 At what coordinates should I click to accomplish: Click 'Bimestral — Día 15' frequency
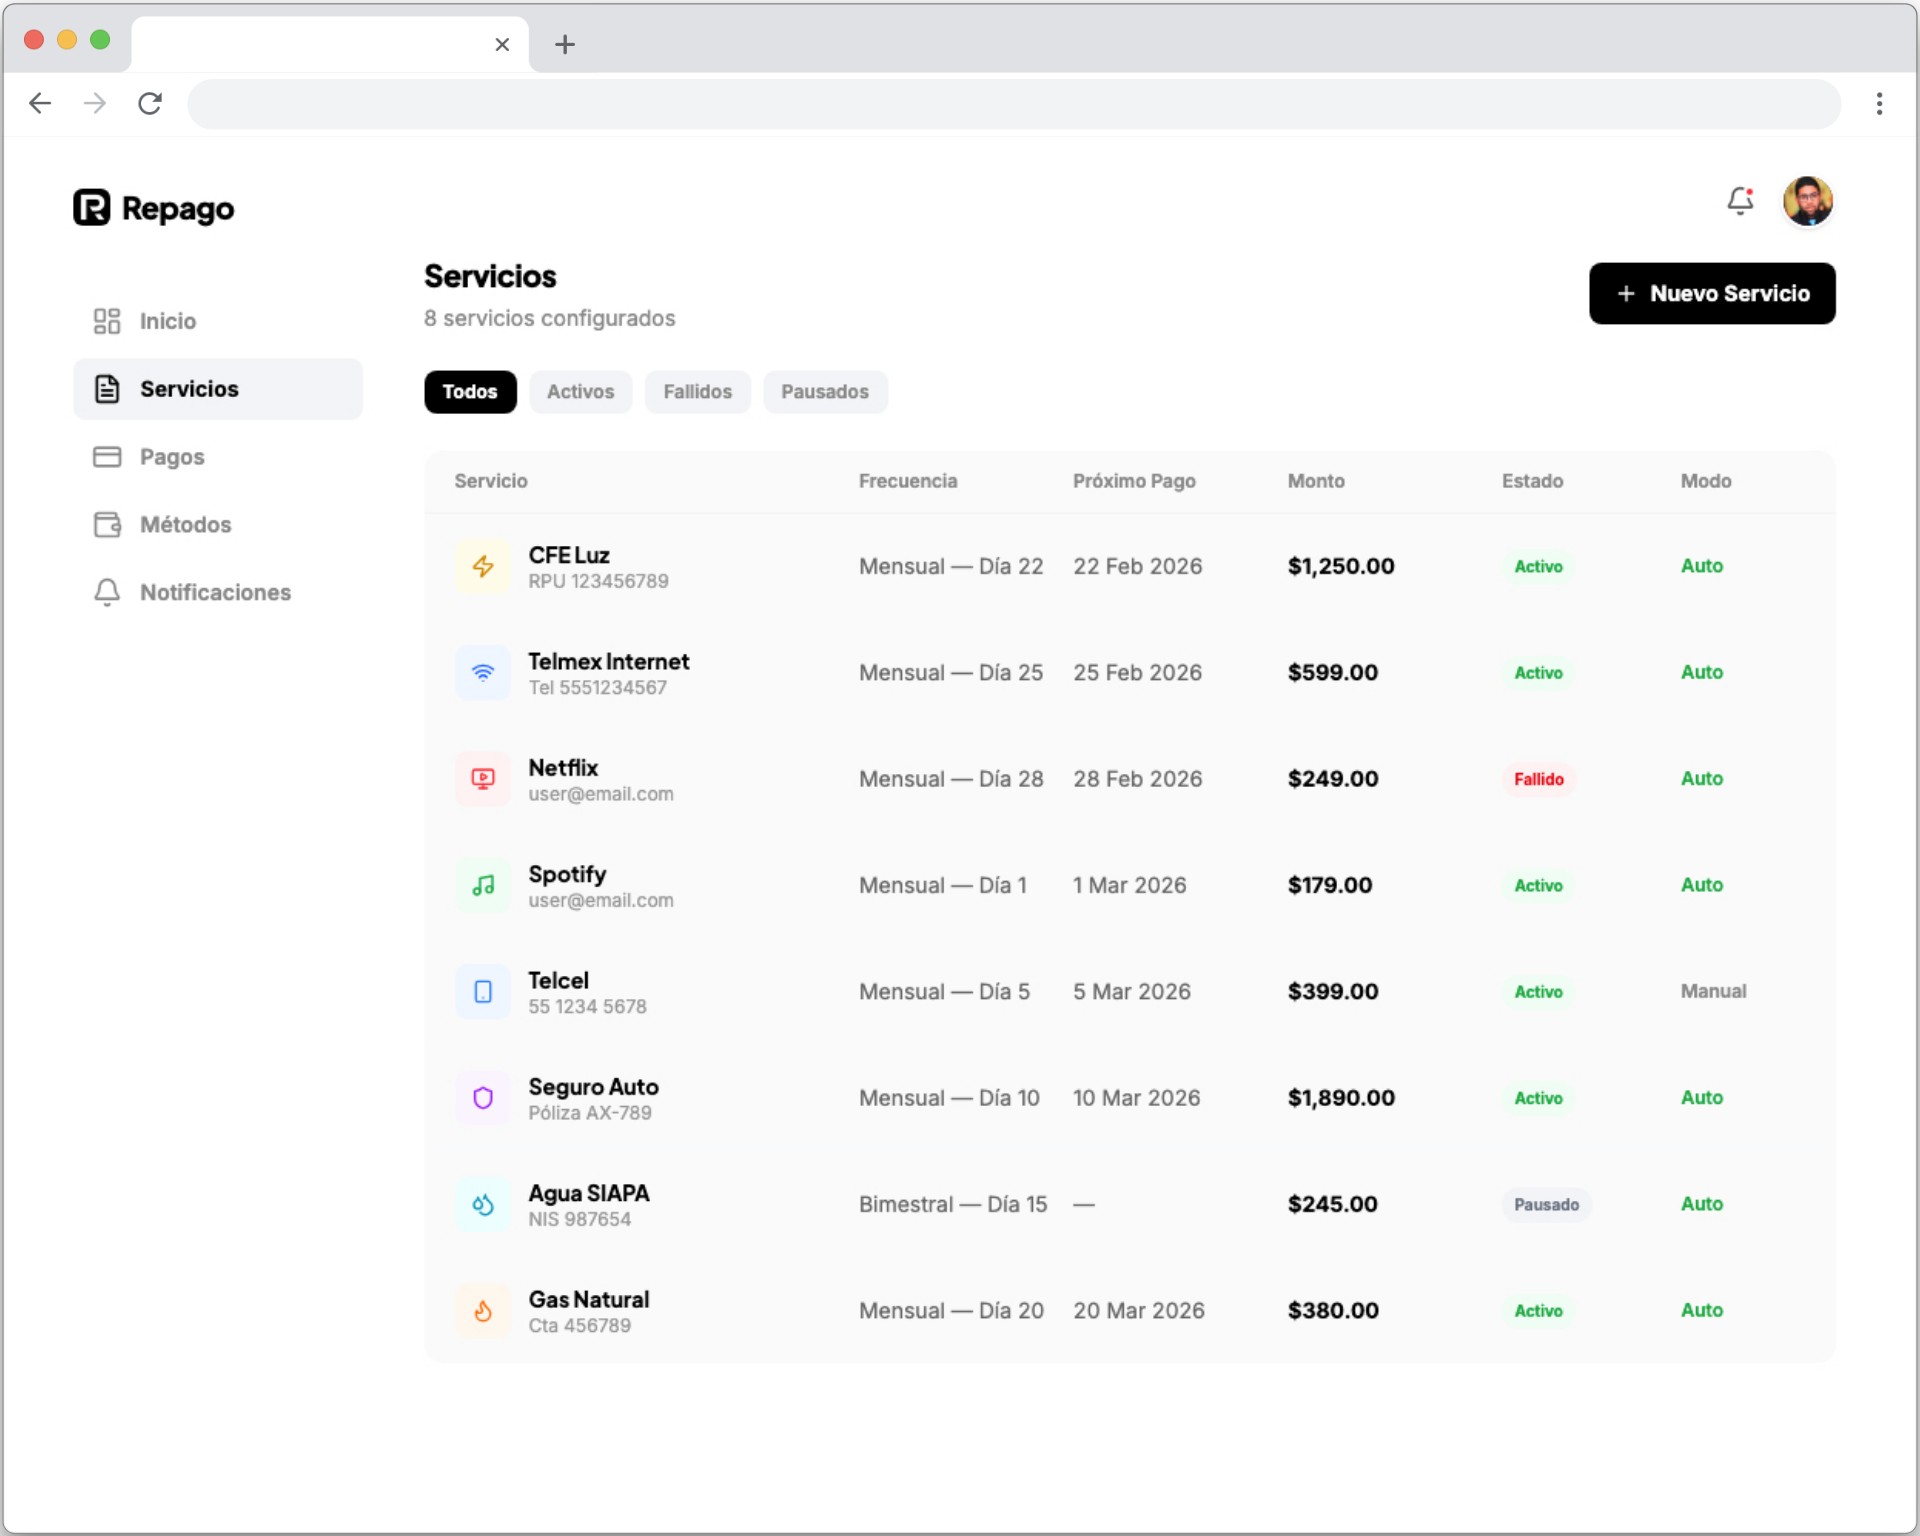(x=953, y=1204)
